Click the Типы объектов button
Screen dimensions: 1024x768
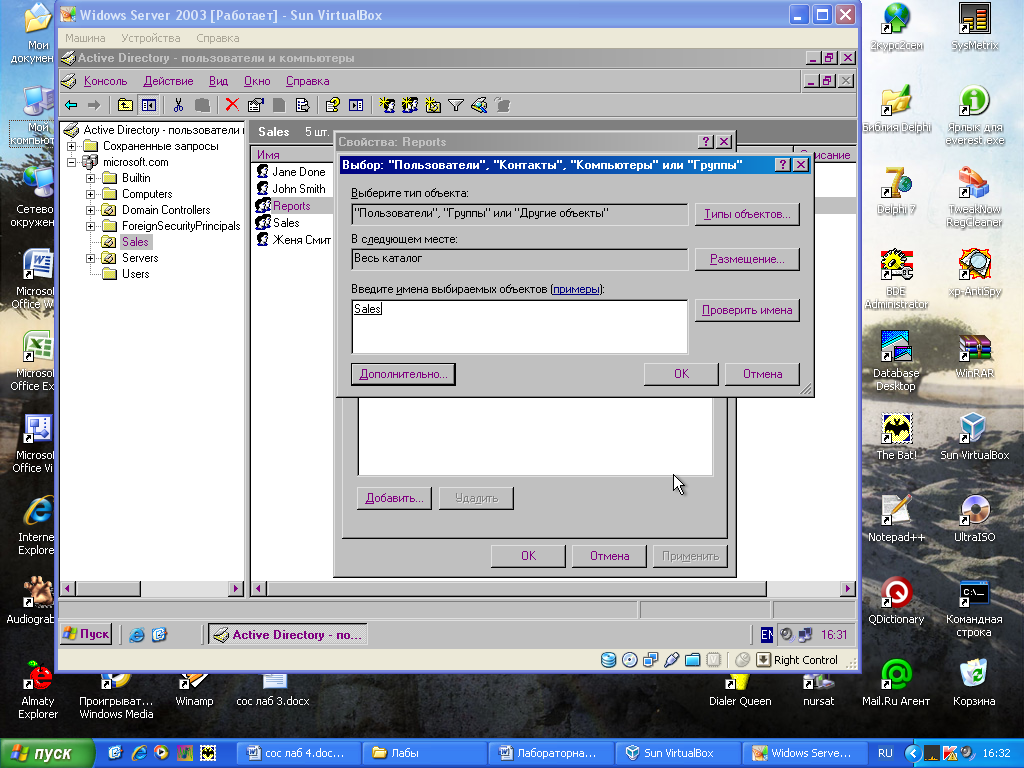[x=747, y=214]
